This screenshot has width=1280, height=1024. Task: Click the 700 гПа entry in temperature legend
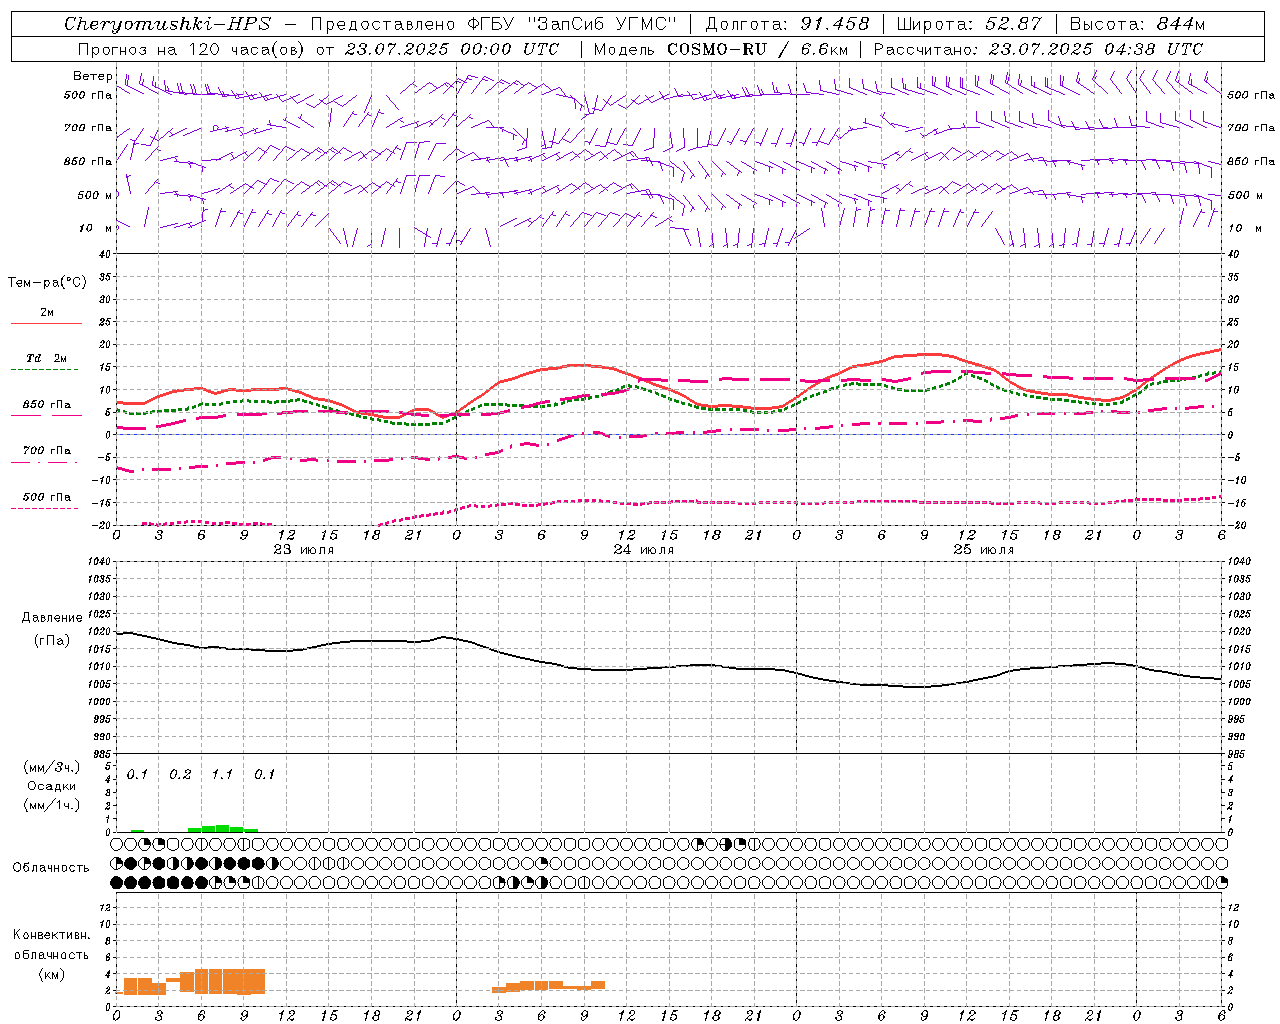[46, 451]
